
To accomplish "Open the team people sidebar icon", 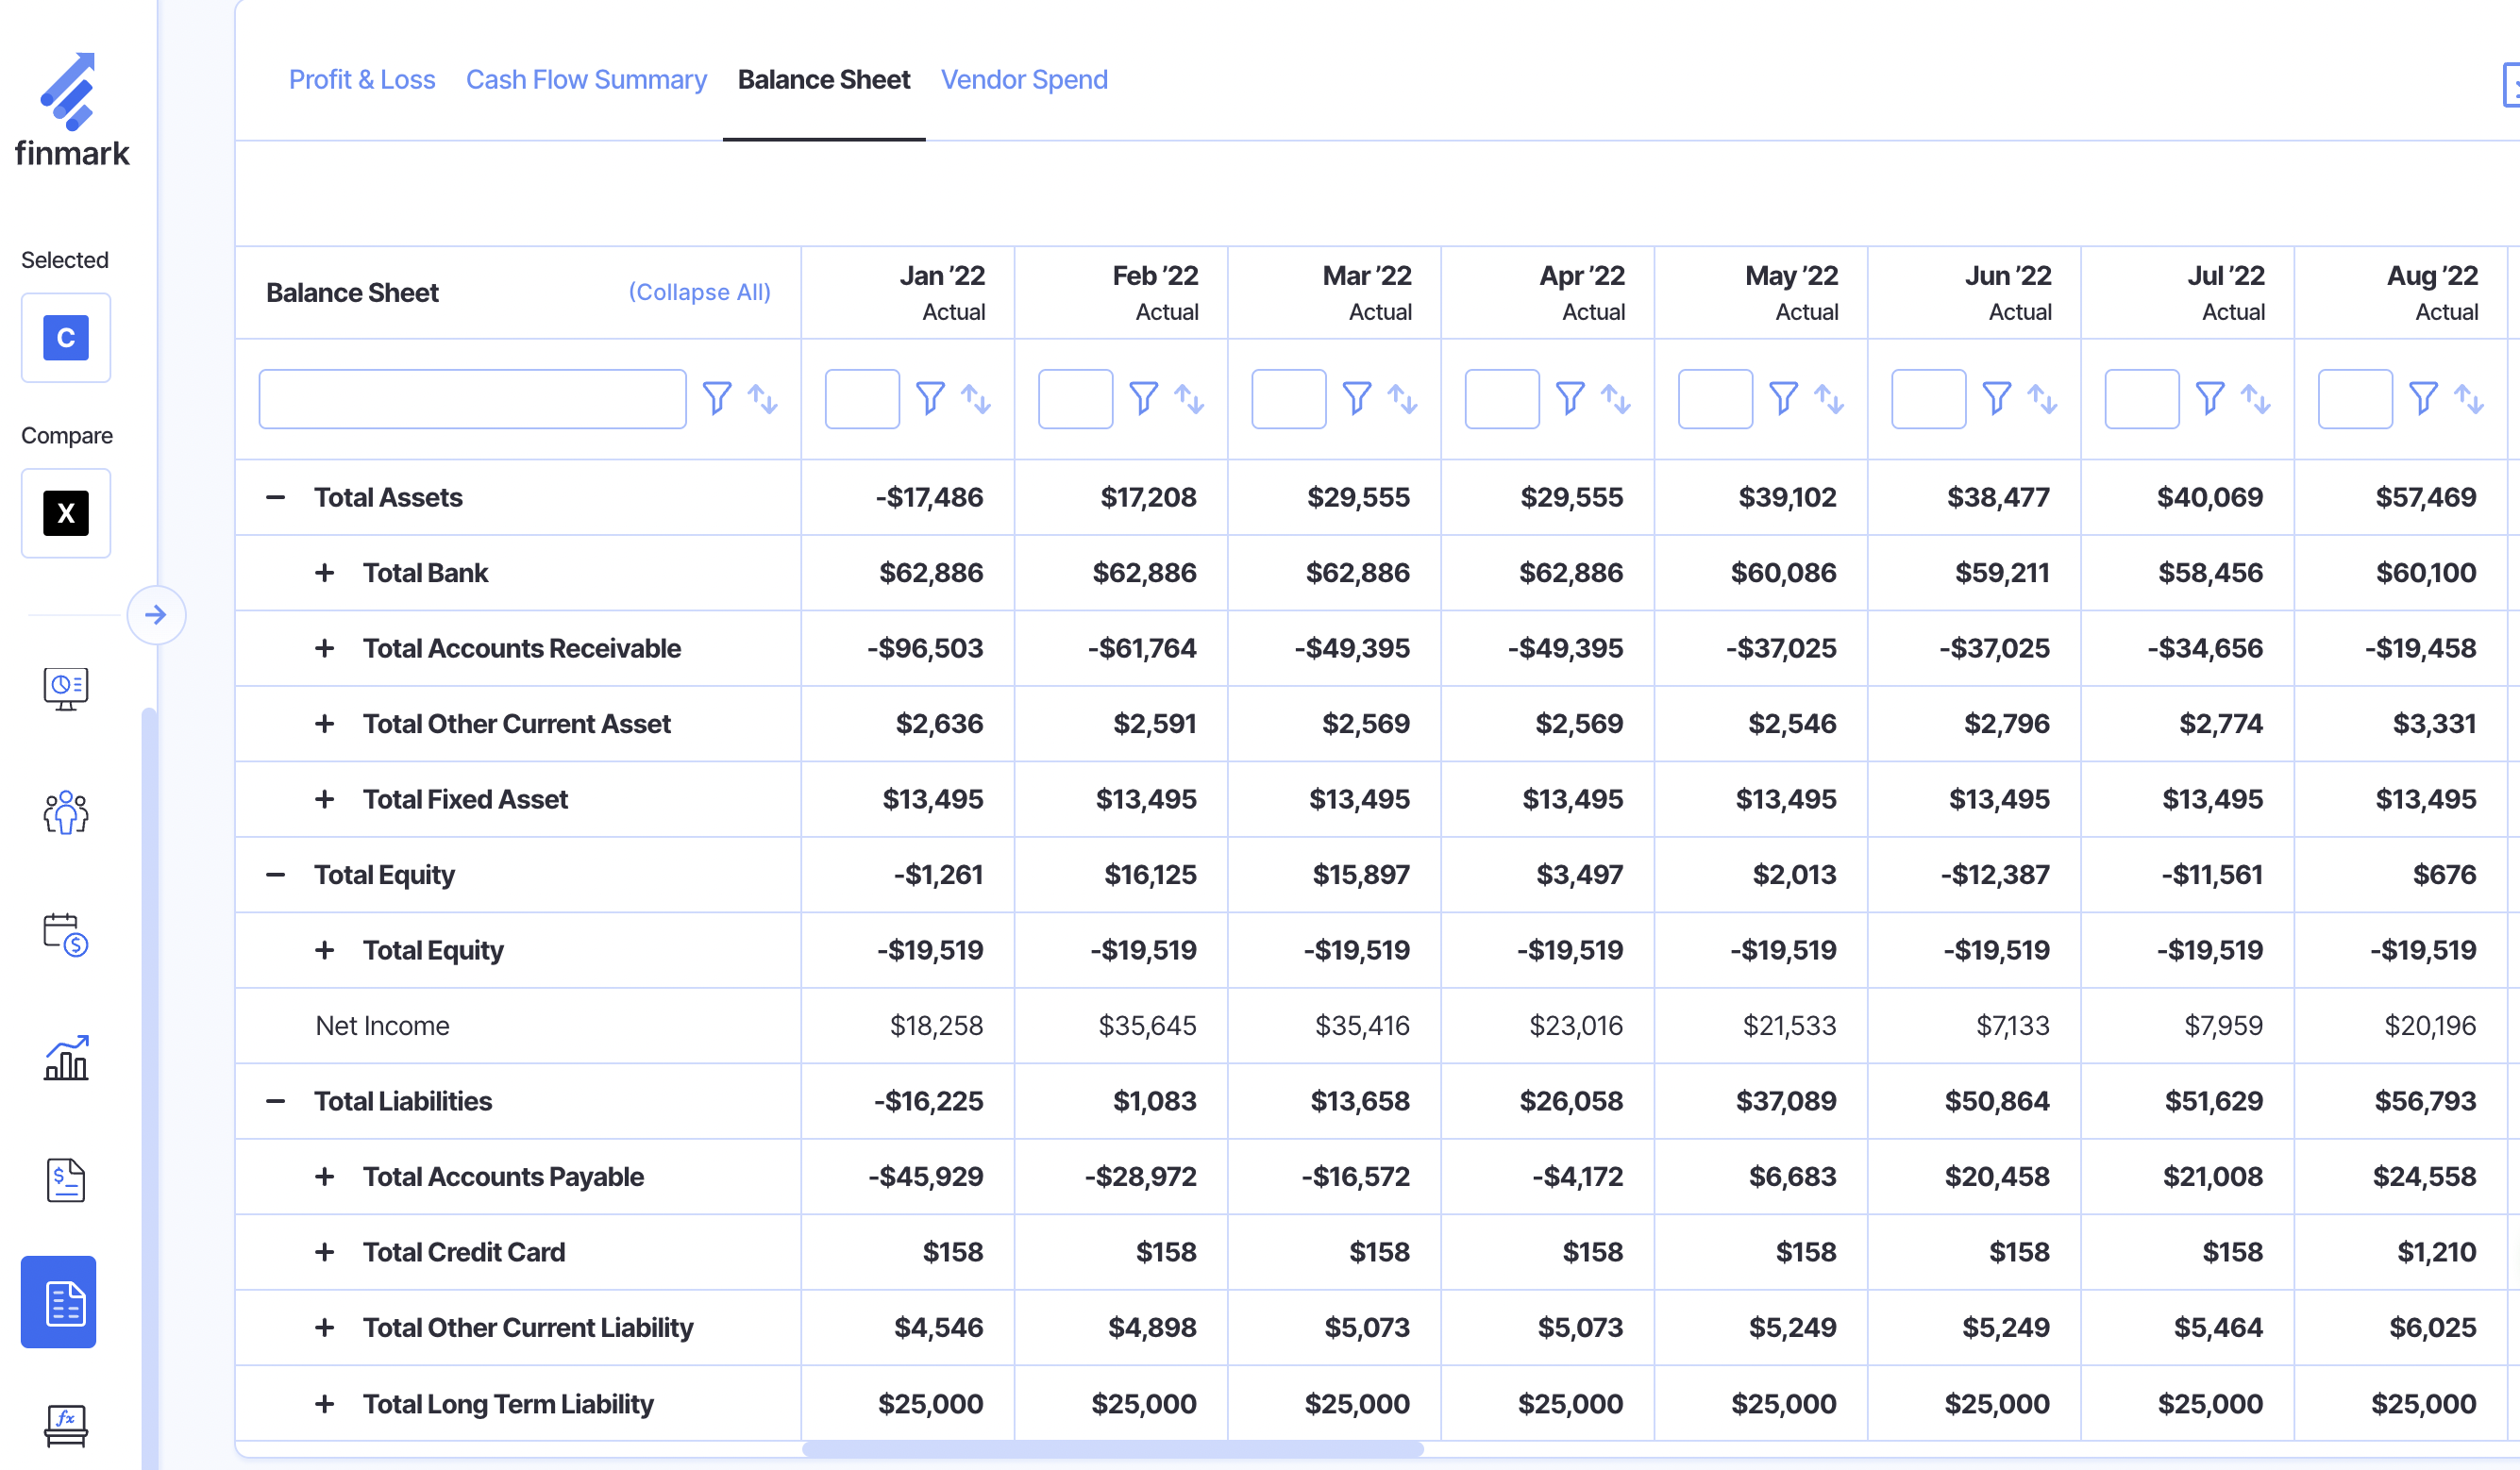I will (66, 812).
